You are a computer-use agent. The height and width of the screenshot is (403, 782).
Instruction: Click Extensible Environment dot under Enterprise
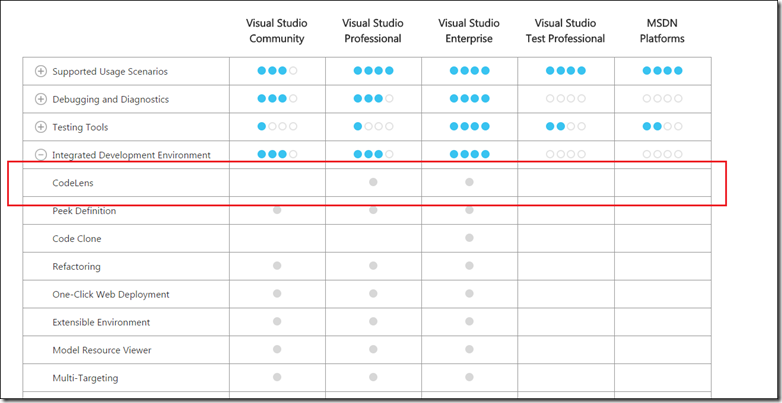pyautogui.click(x=469, y=322)
